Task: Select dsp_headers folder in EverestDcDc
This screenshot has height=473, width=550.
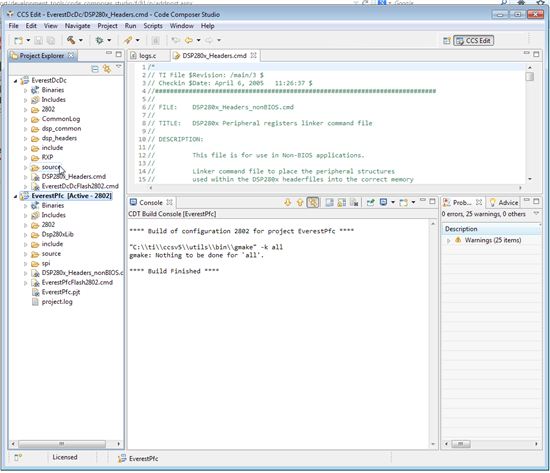Action: click(x=59, y=138)
